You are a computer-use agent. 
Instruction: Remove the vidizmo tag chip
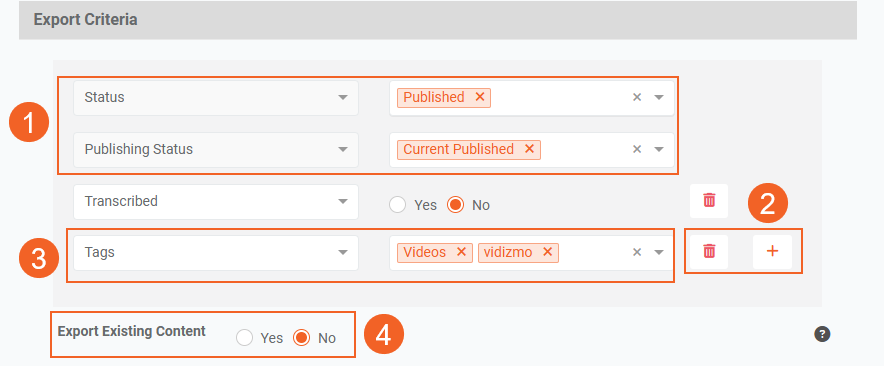[x=547, y=252]
